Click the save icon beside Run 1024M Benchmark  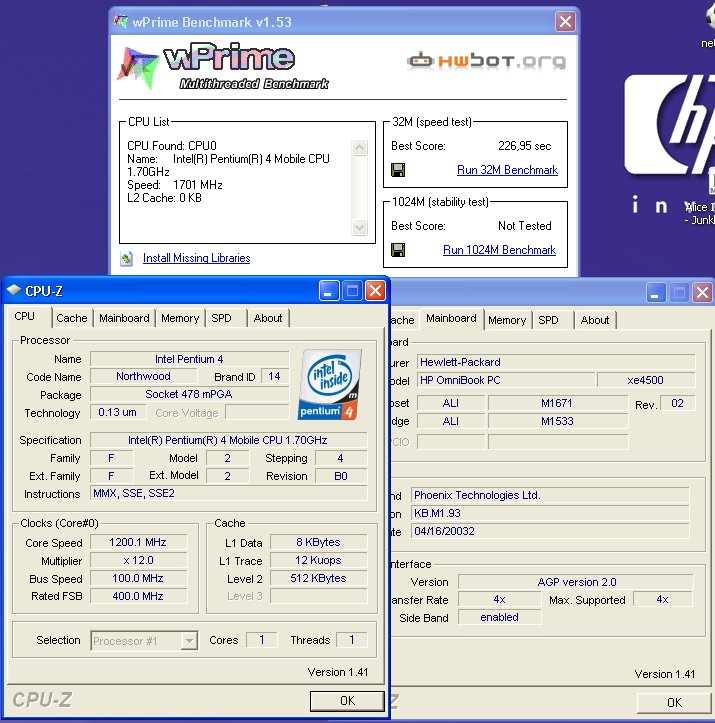coord(398,250)
